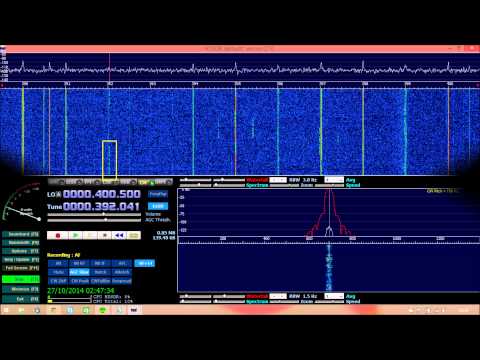480x360 pixels.
Task: Click the lower Speed slider for audio display
Action: pyautogui.click(x=329, y=301)
